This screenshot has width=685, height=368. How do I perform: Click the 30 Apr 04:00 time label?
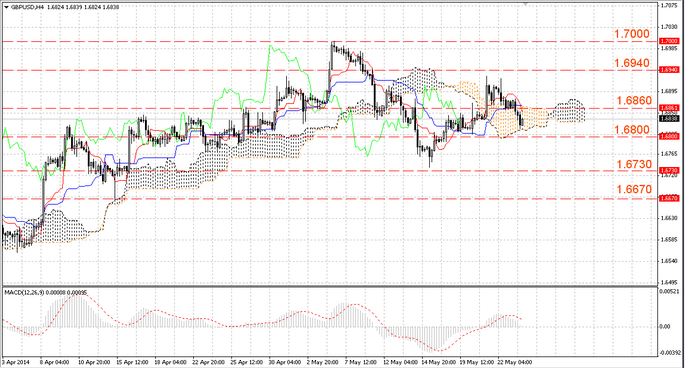coord(284,362)
